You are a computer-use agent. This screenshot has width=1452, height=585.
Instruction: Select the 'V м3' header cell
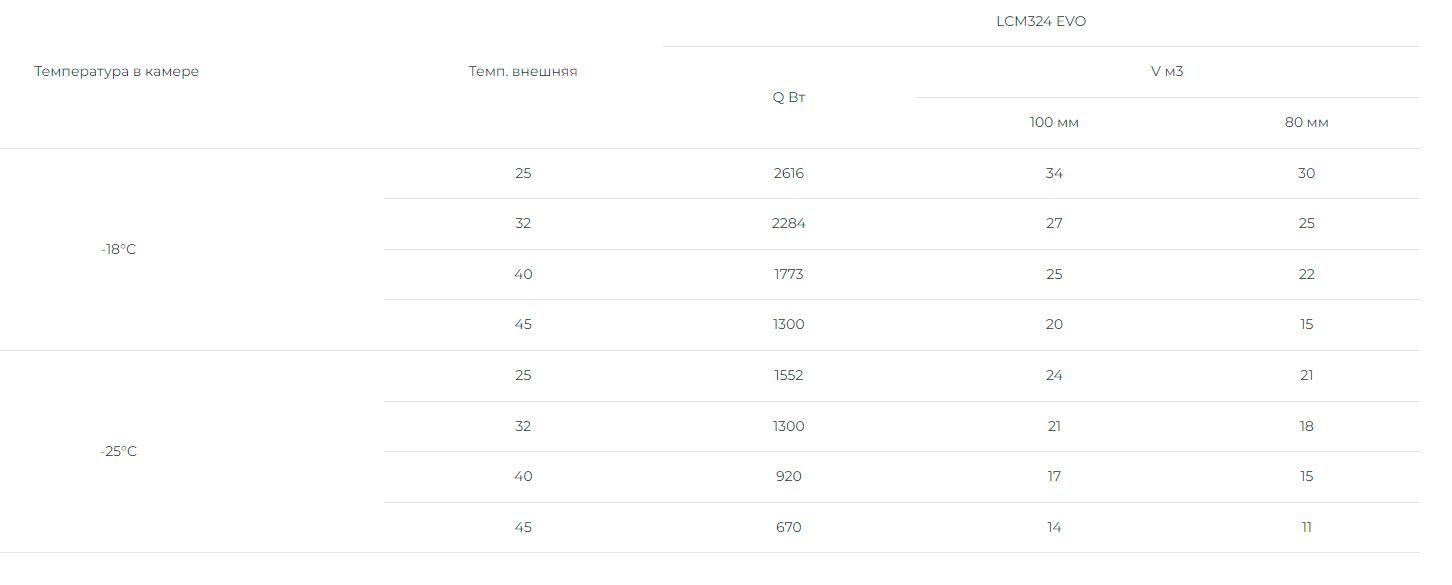(x=1167, y=72)
